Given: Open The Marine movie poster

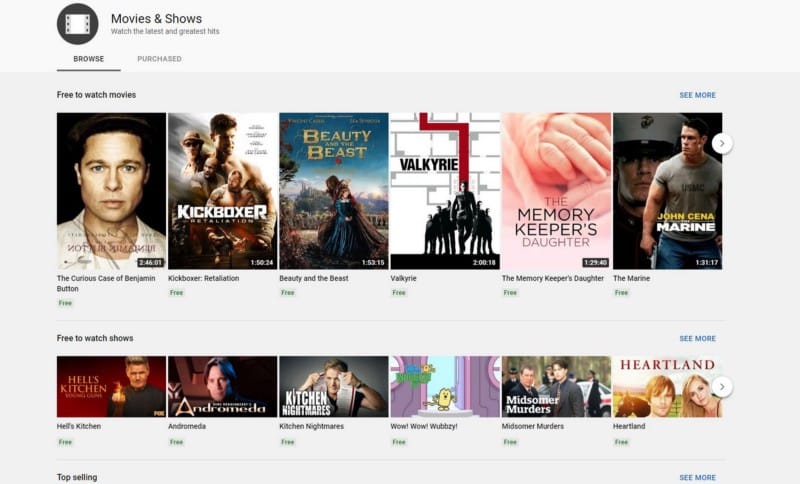Looking at the screenshot, I should pos(667,191).
